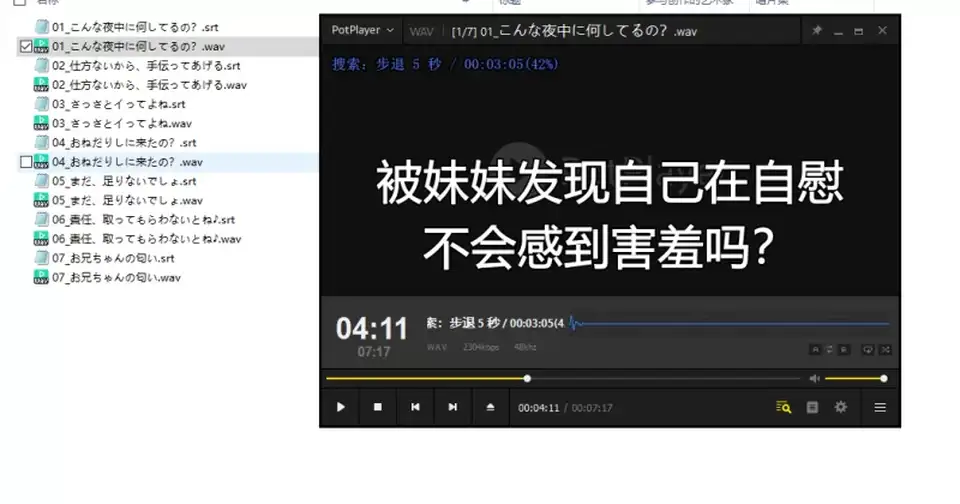Mute audio using the speaker icon

814,378
